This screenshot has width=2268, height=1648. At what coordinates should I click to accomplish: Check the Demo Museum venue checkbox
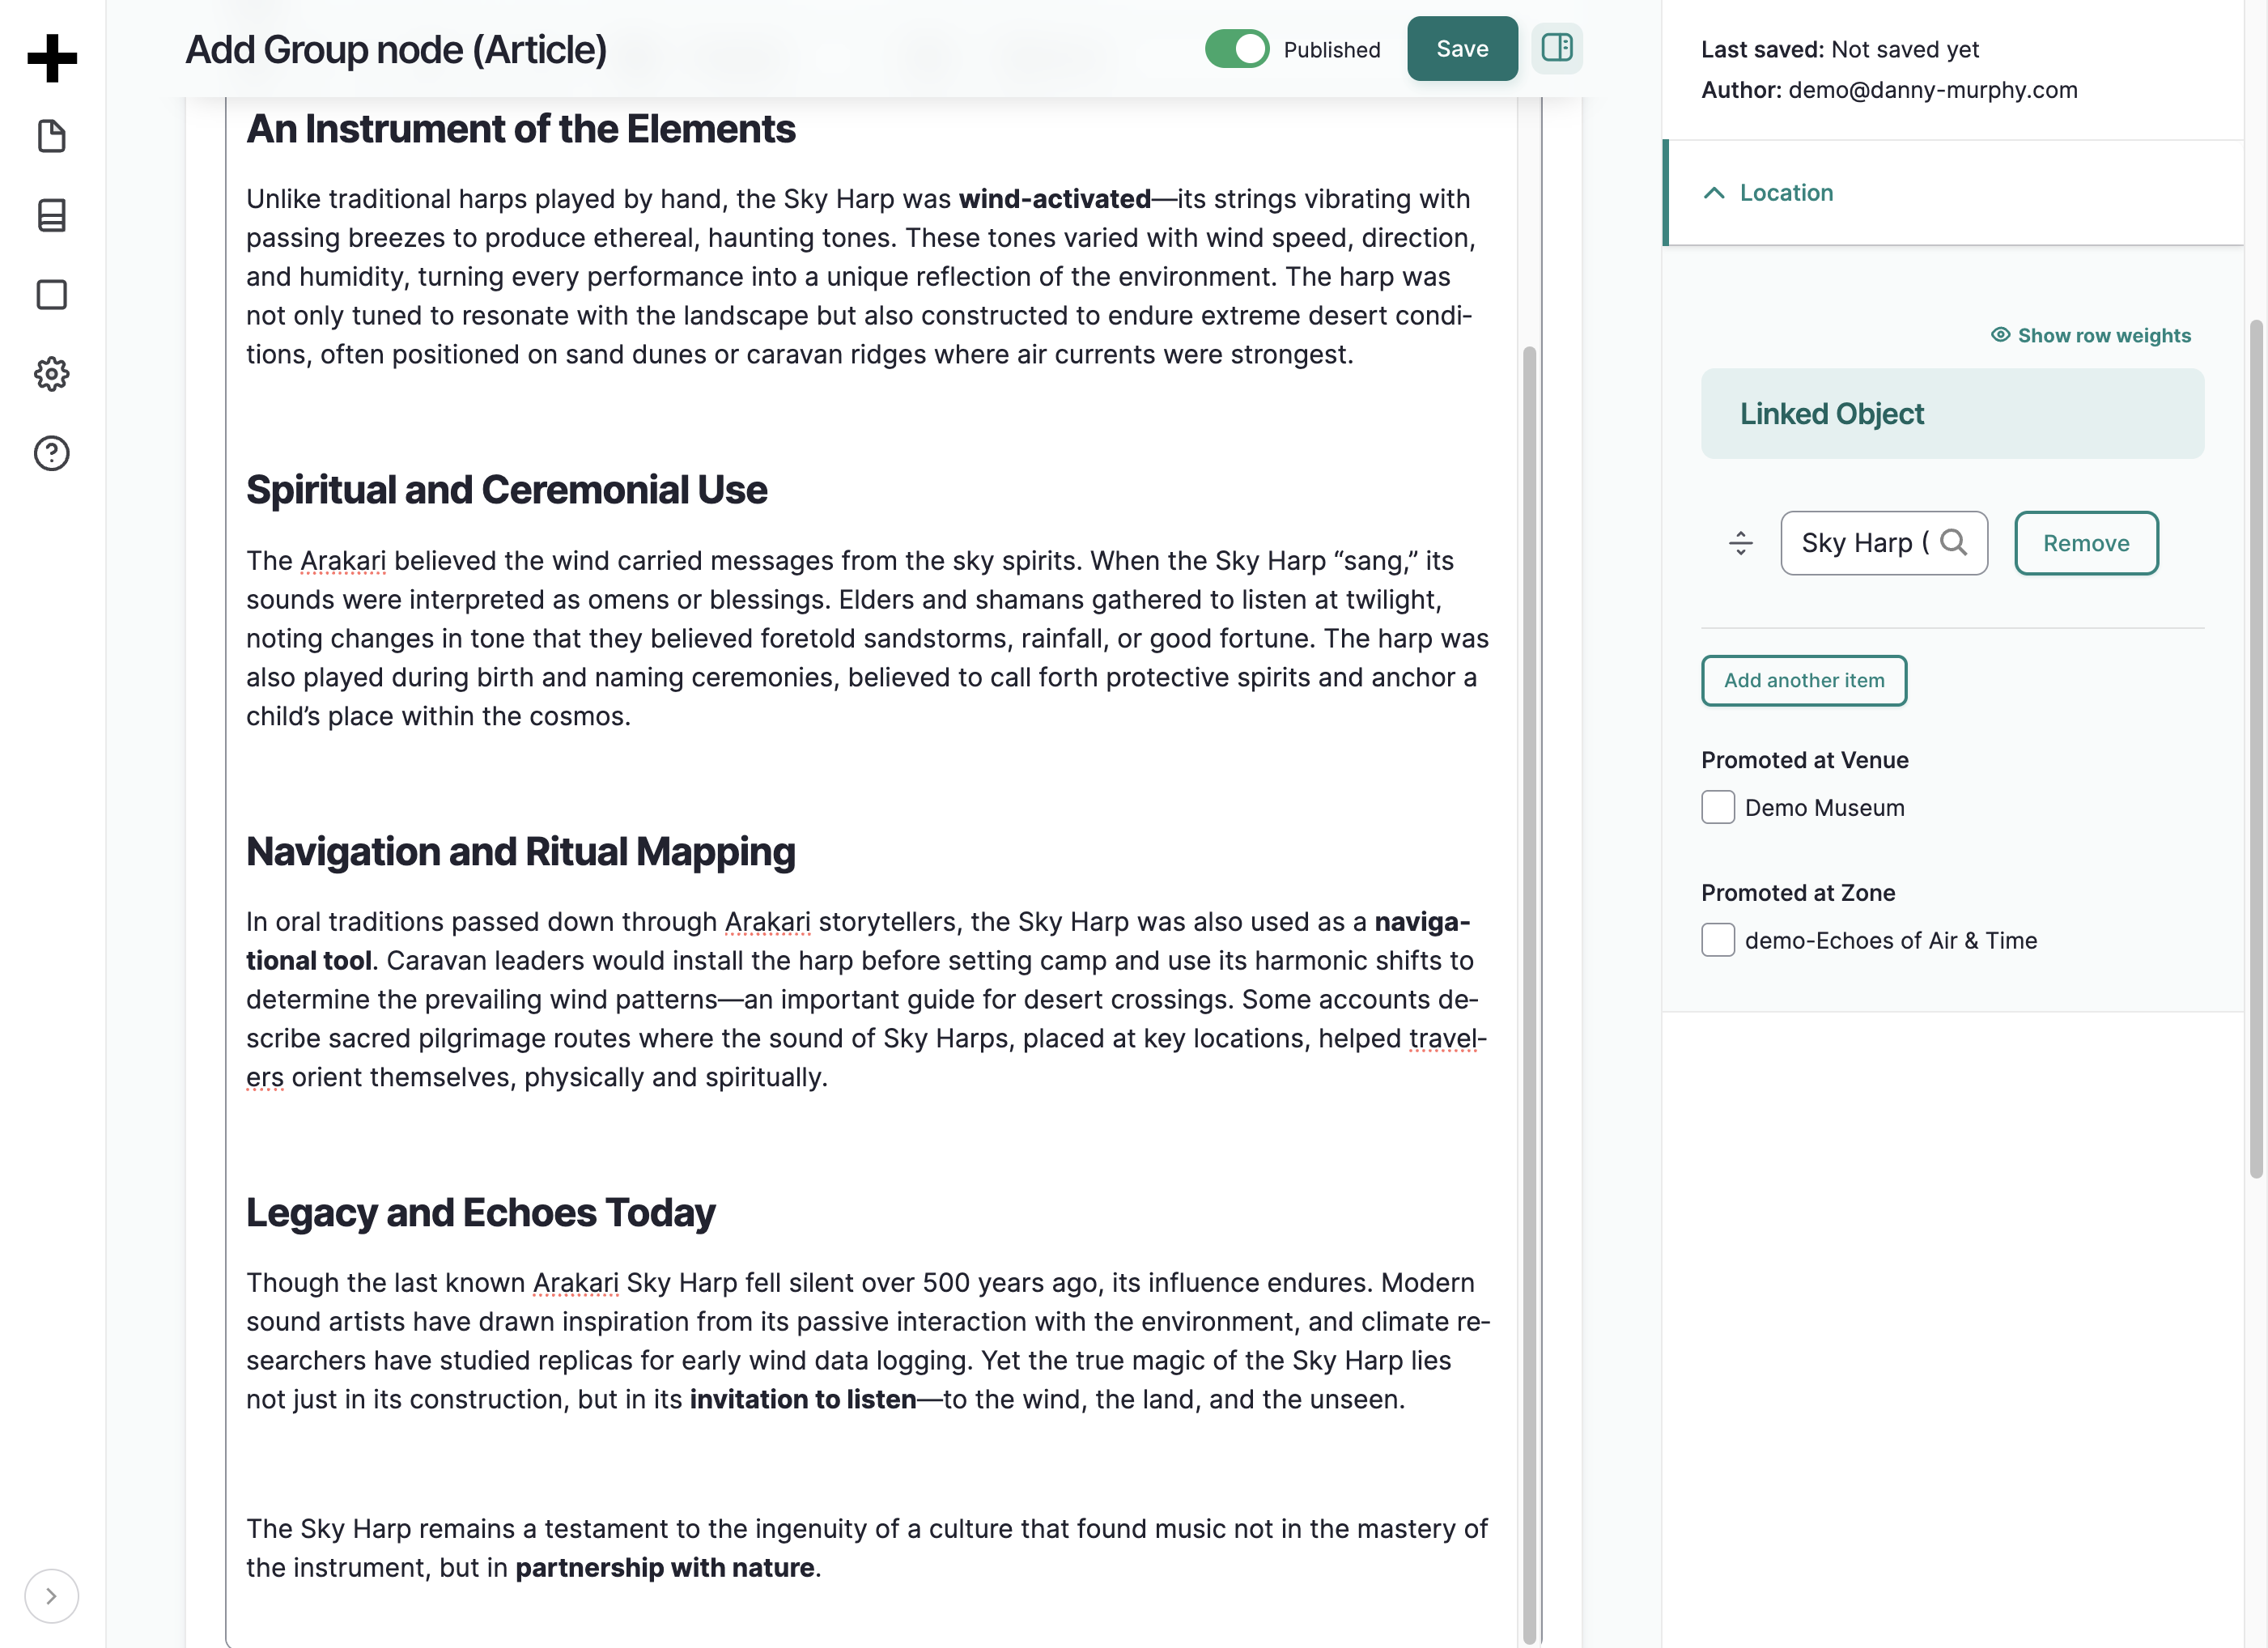[x=1718, y=807]
